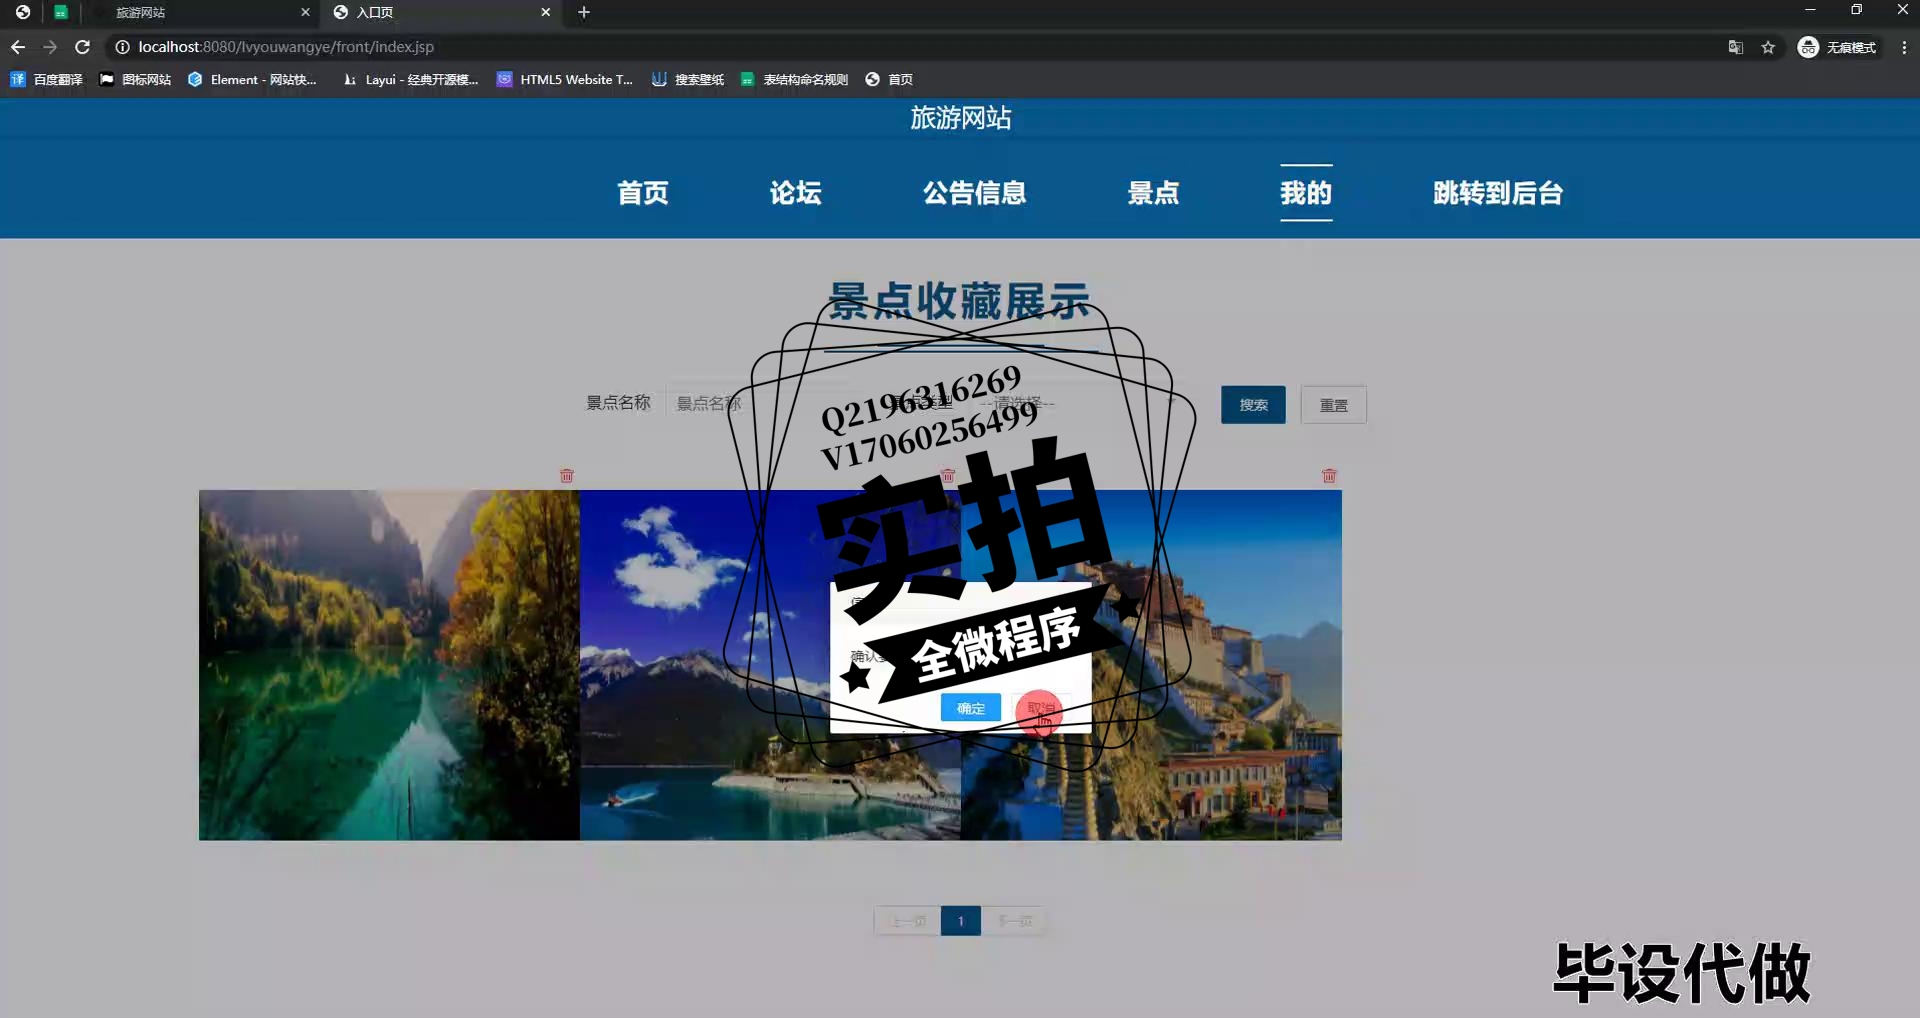
Task: Click the 旅游网站 site title
Action: (960, 118)
